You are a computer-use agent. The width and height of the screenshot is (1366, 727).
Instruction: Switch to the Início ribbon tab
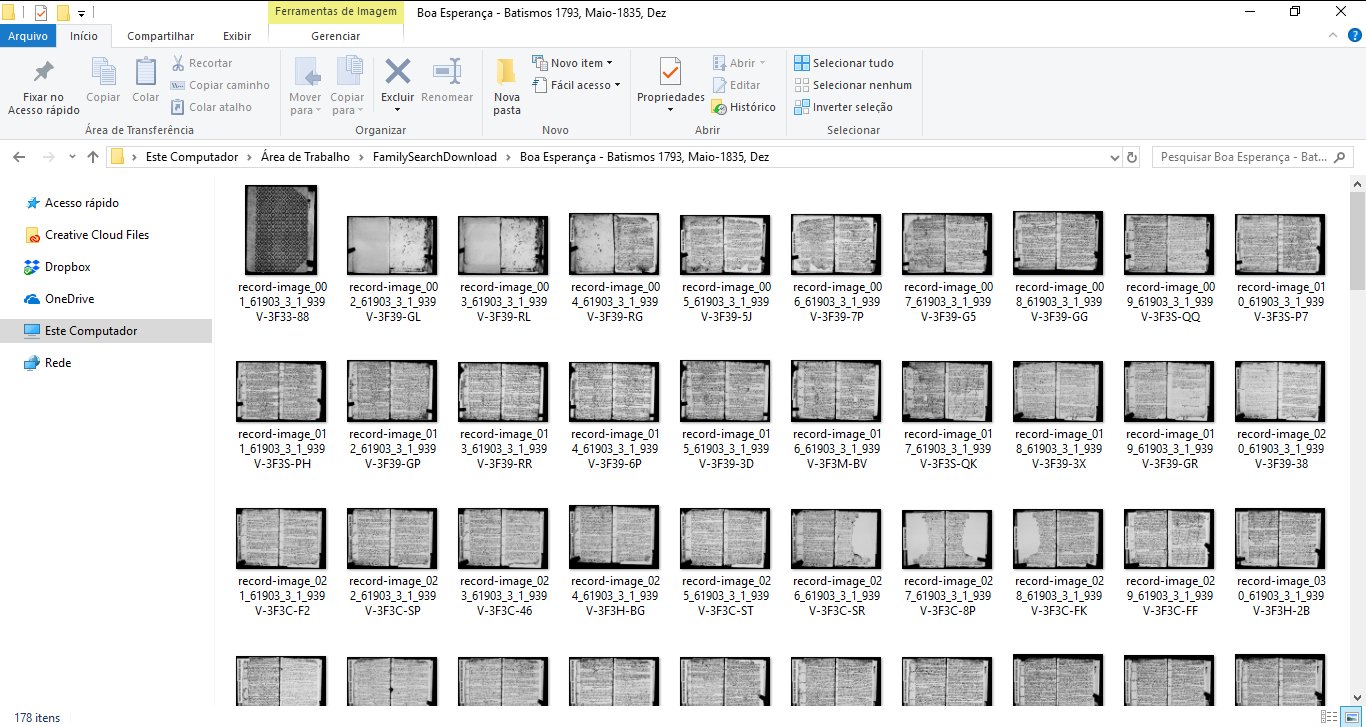pyautogui.click(x=84, y=36)
